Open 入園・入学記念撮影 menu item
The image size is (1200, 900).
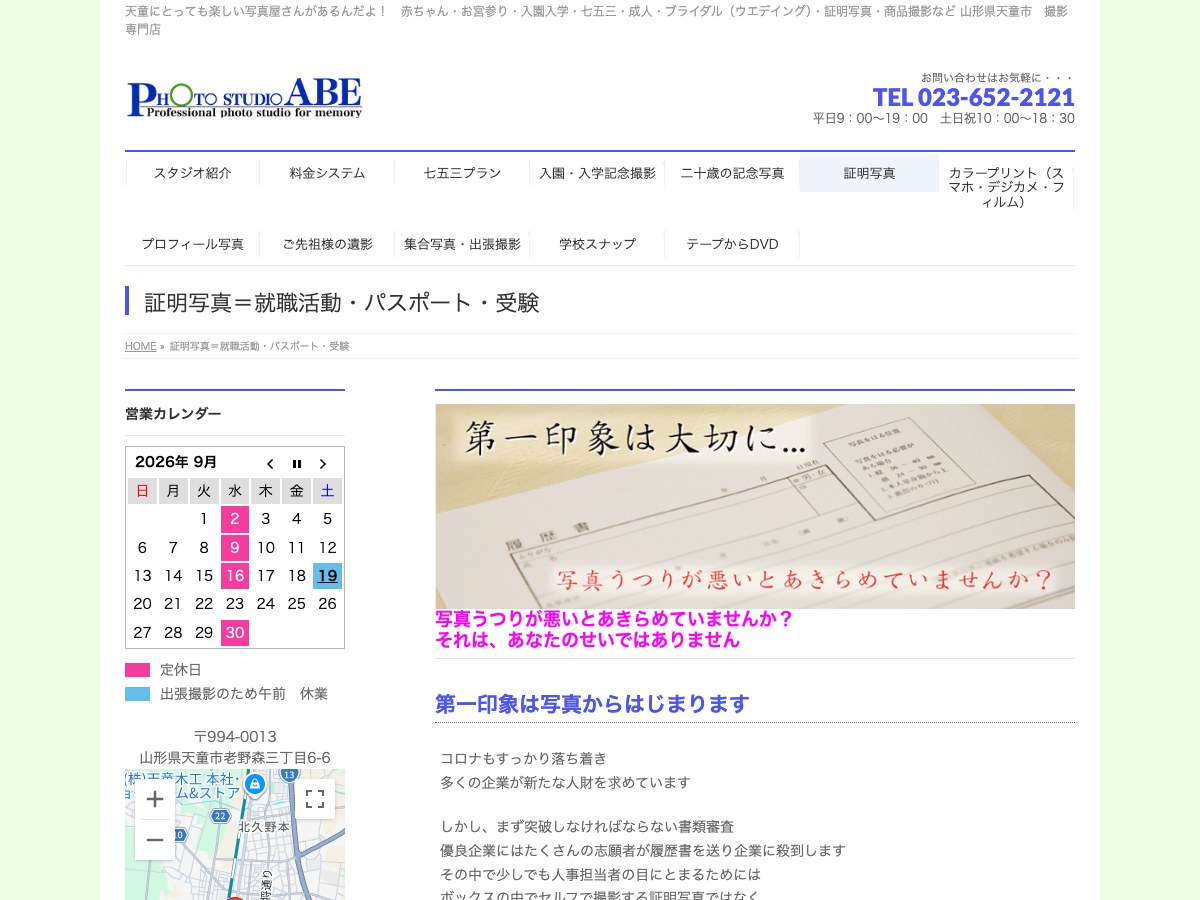pos(597,173)
